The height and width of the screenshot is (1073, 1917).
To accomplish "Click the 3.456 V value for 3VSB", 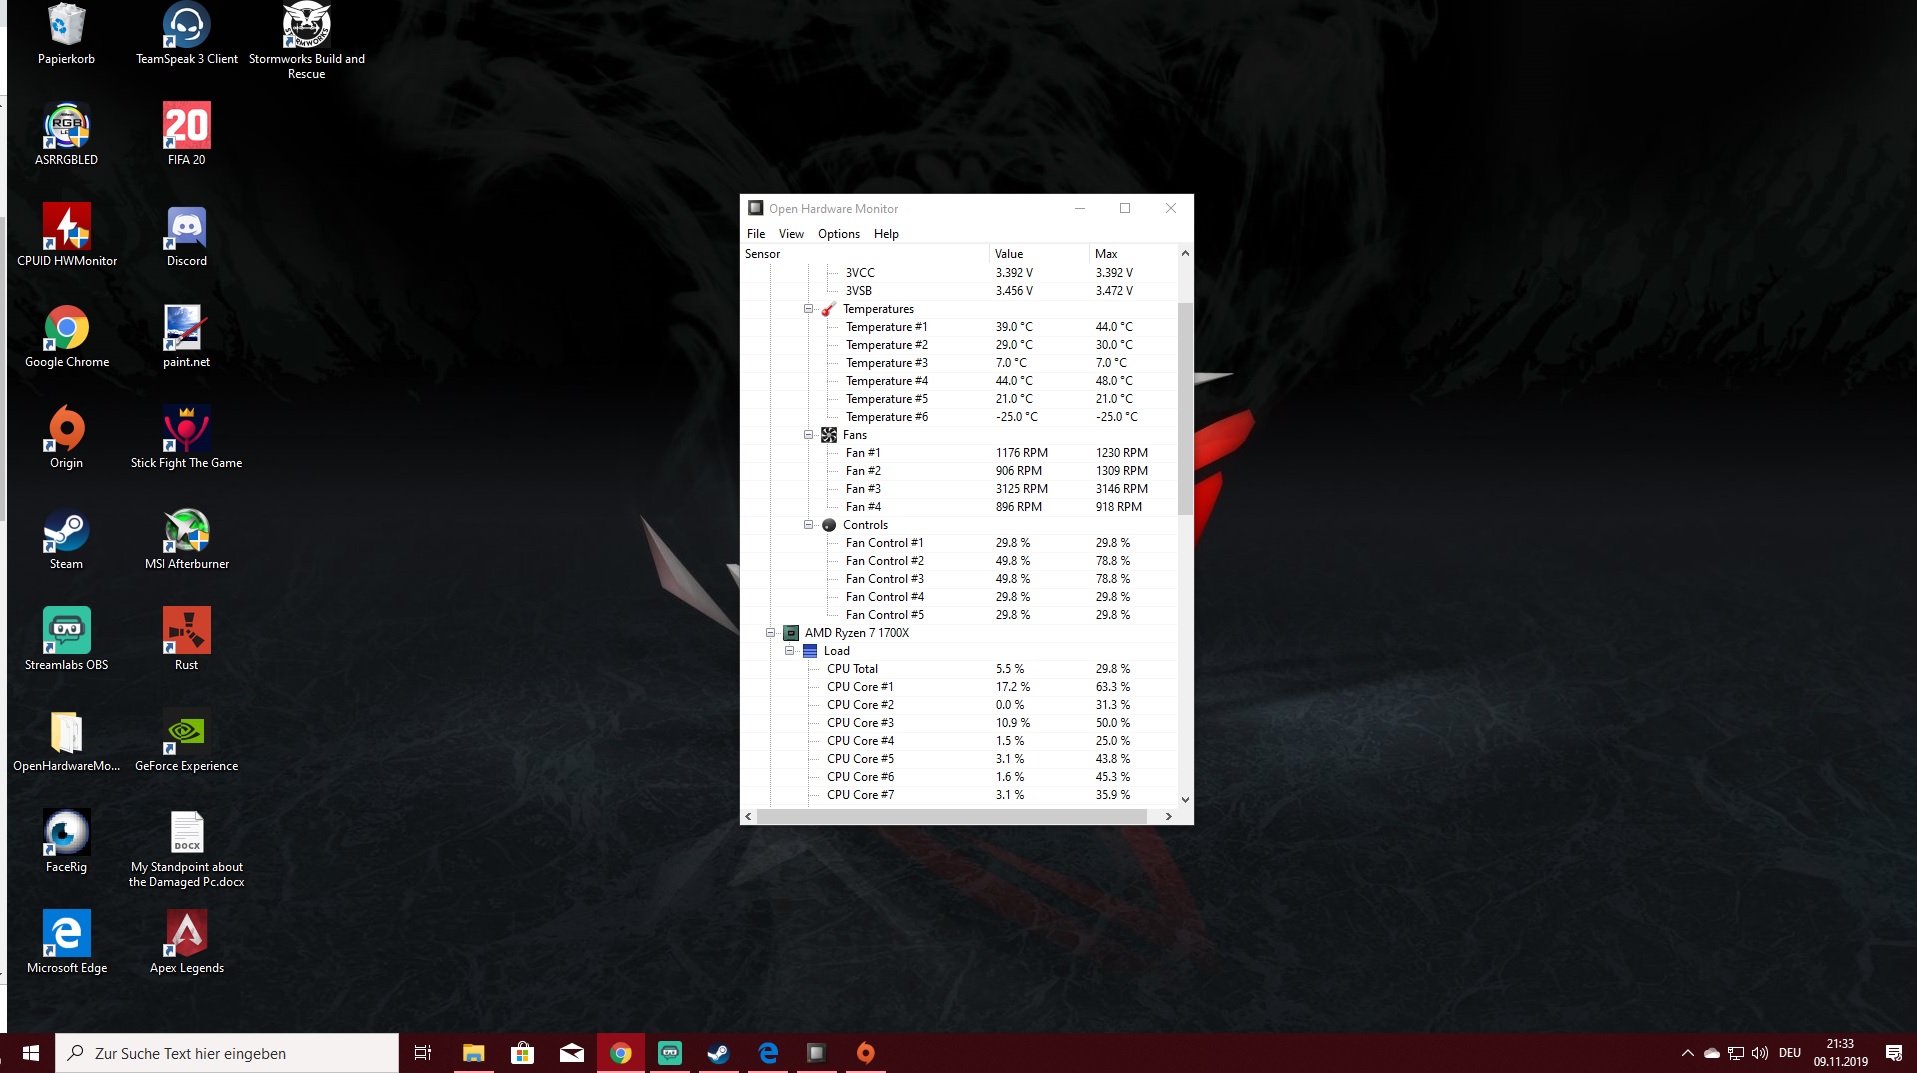I will [1015, 291].
